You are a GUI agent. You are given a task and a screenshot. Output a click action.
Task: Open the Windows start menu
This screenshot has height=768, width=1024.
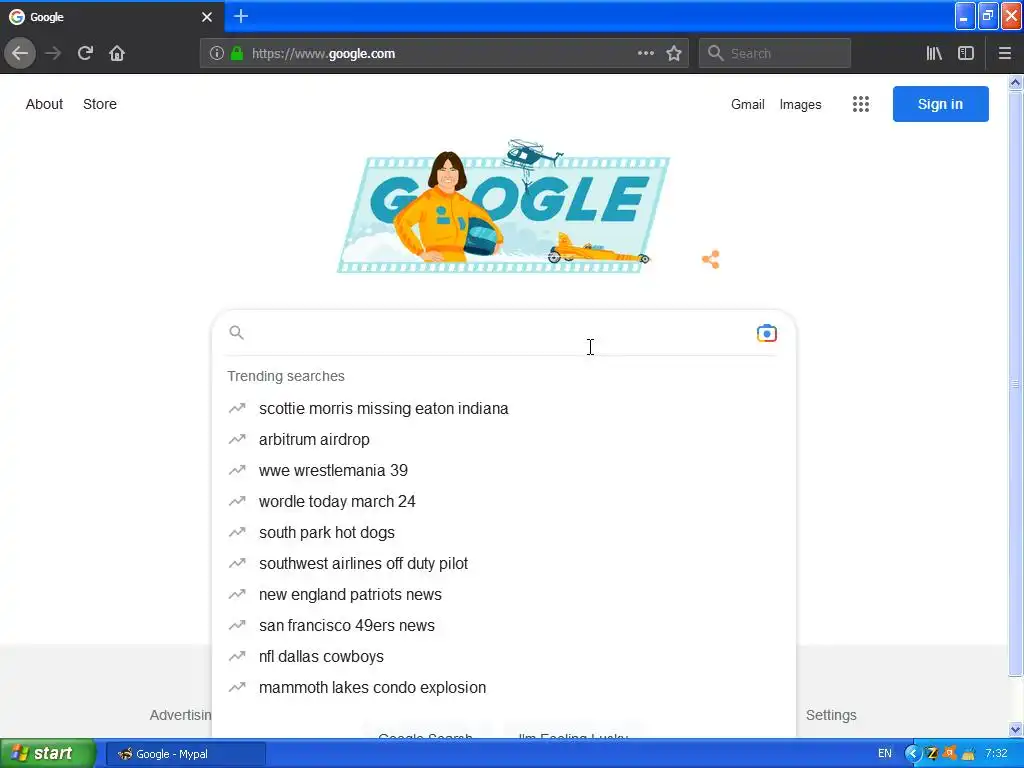coord(47,754)
